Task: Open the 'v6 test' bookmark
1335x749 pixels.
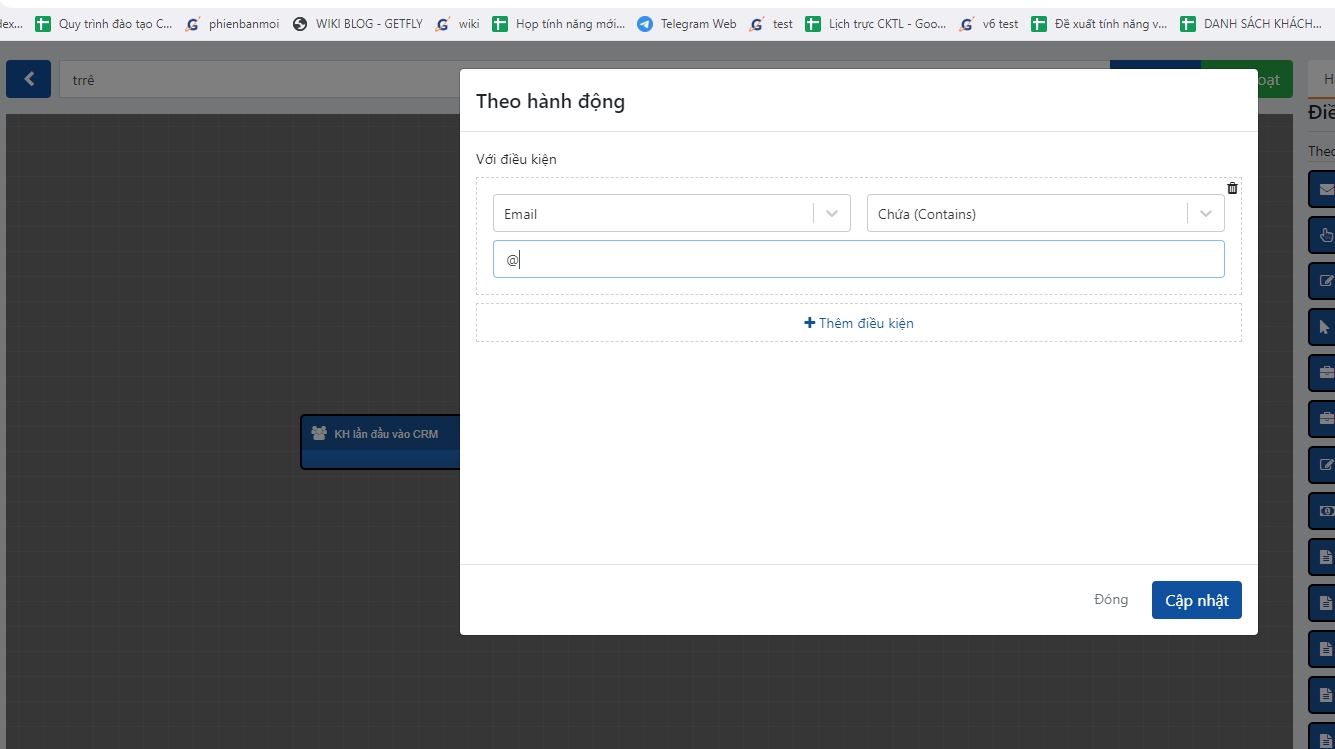Action: tap(989, 24)
